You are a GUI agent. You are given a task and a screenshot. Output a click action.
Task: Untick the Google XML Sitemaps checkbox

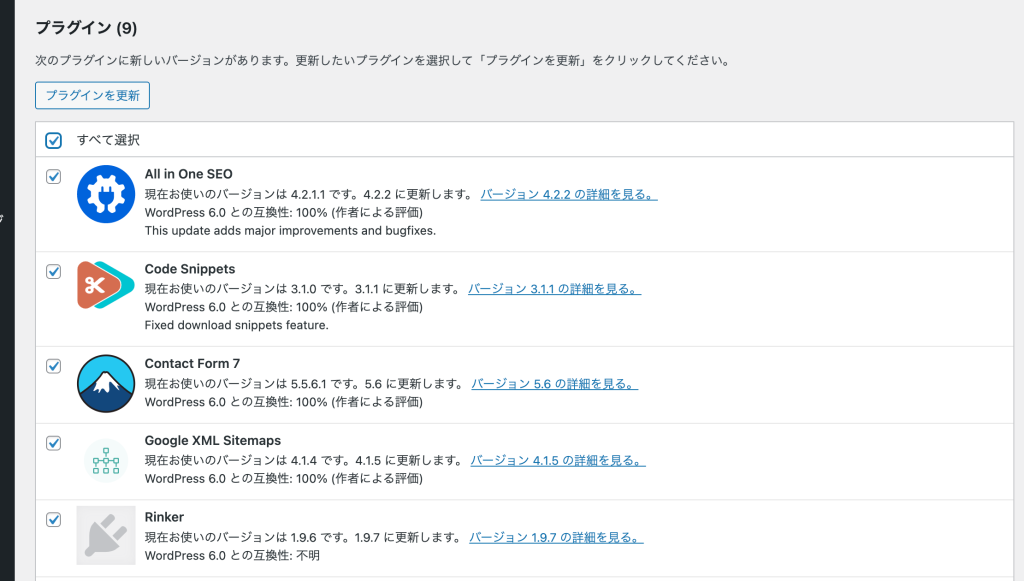click(54, 443)
